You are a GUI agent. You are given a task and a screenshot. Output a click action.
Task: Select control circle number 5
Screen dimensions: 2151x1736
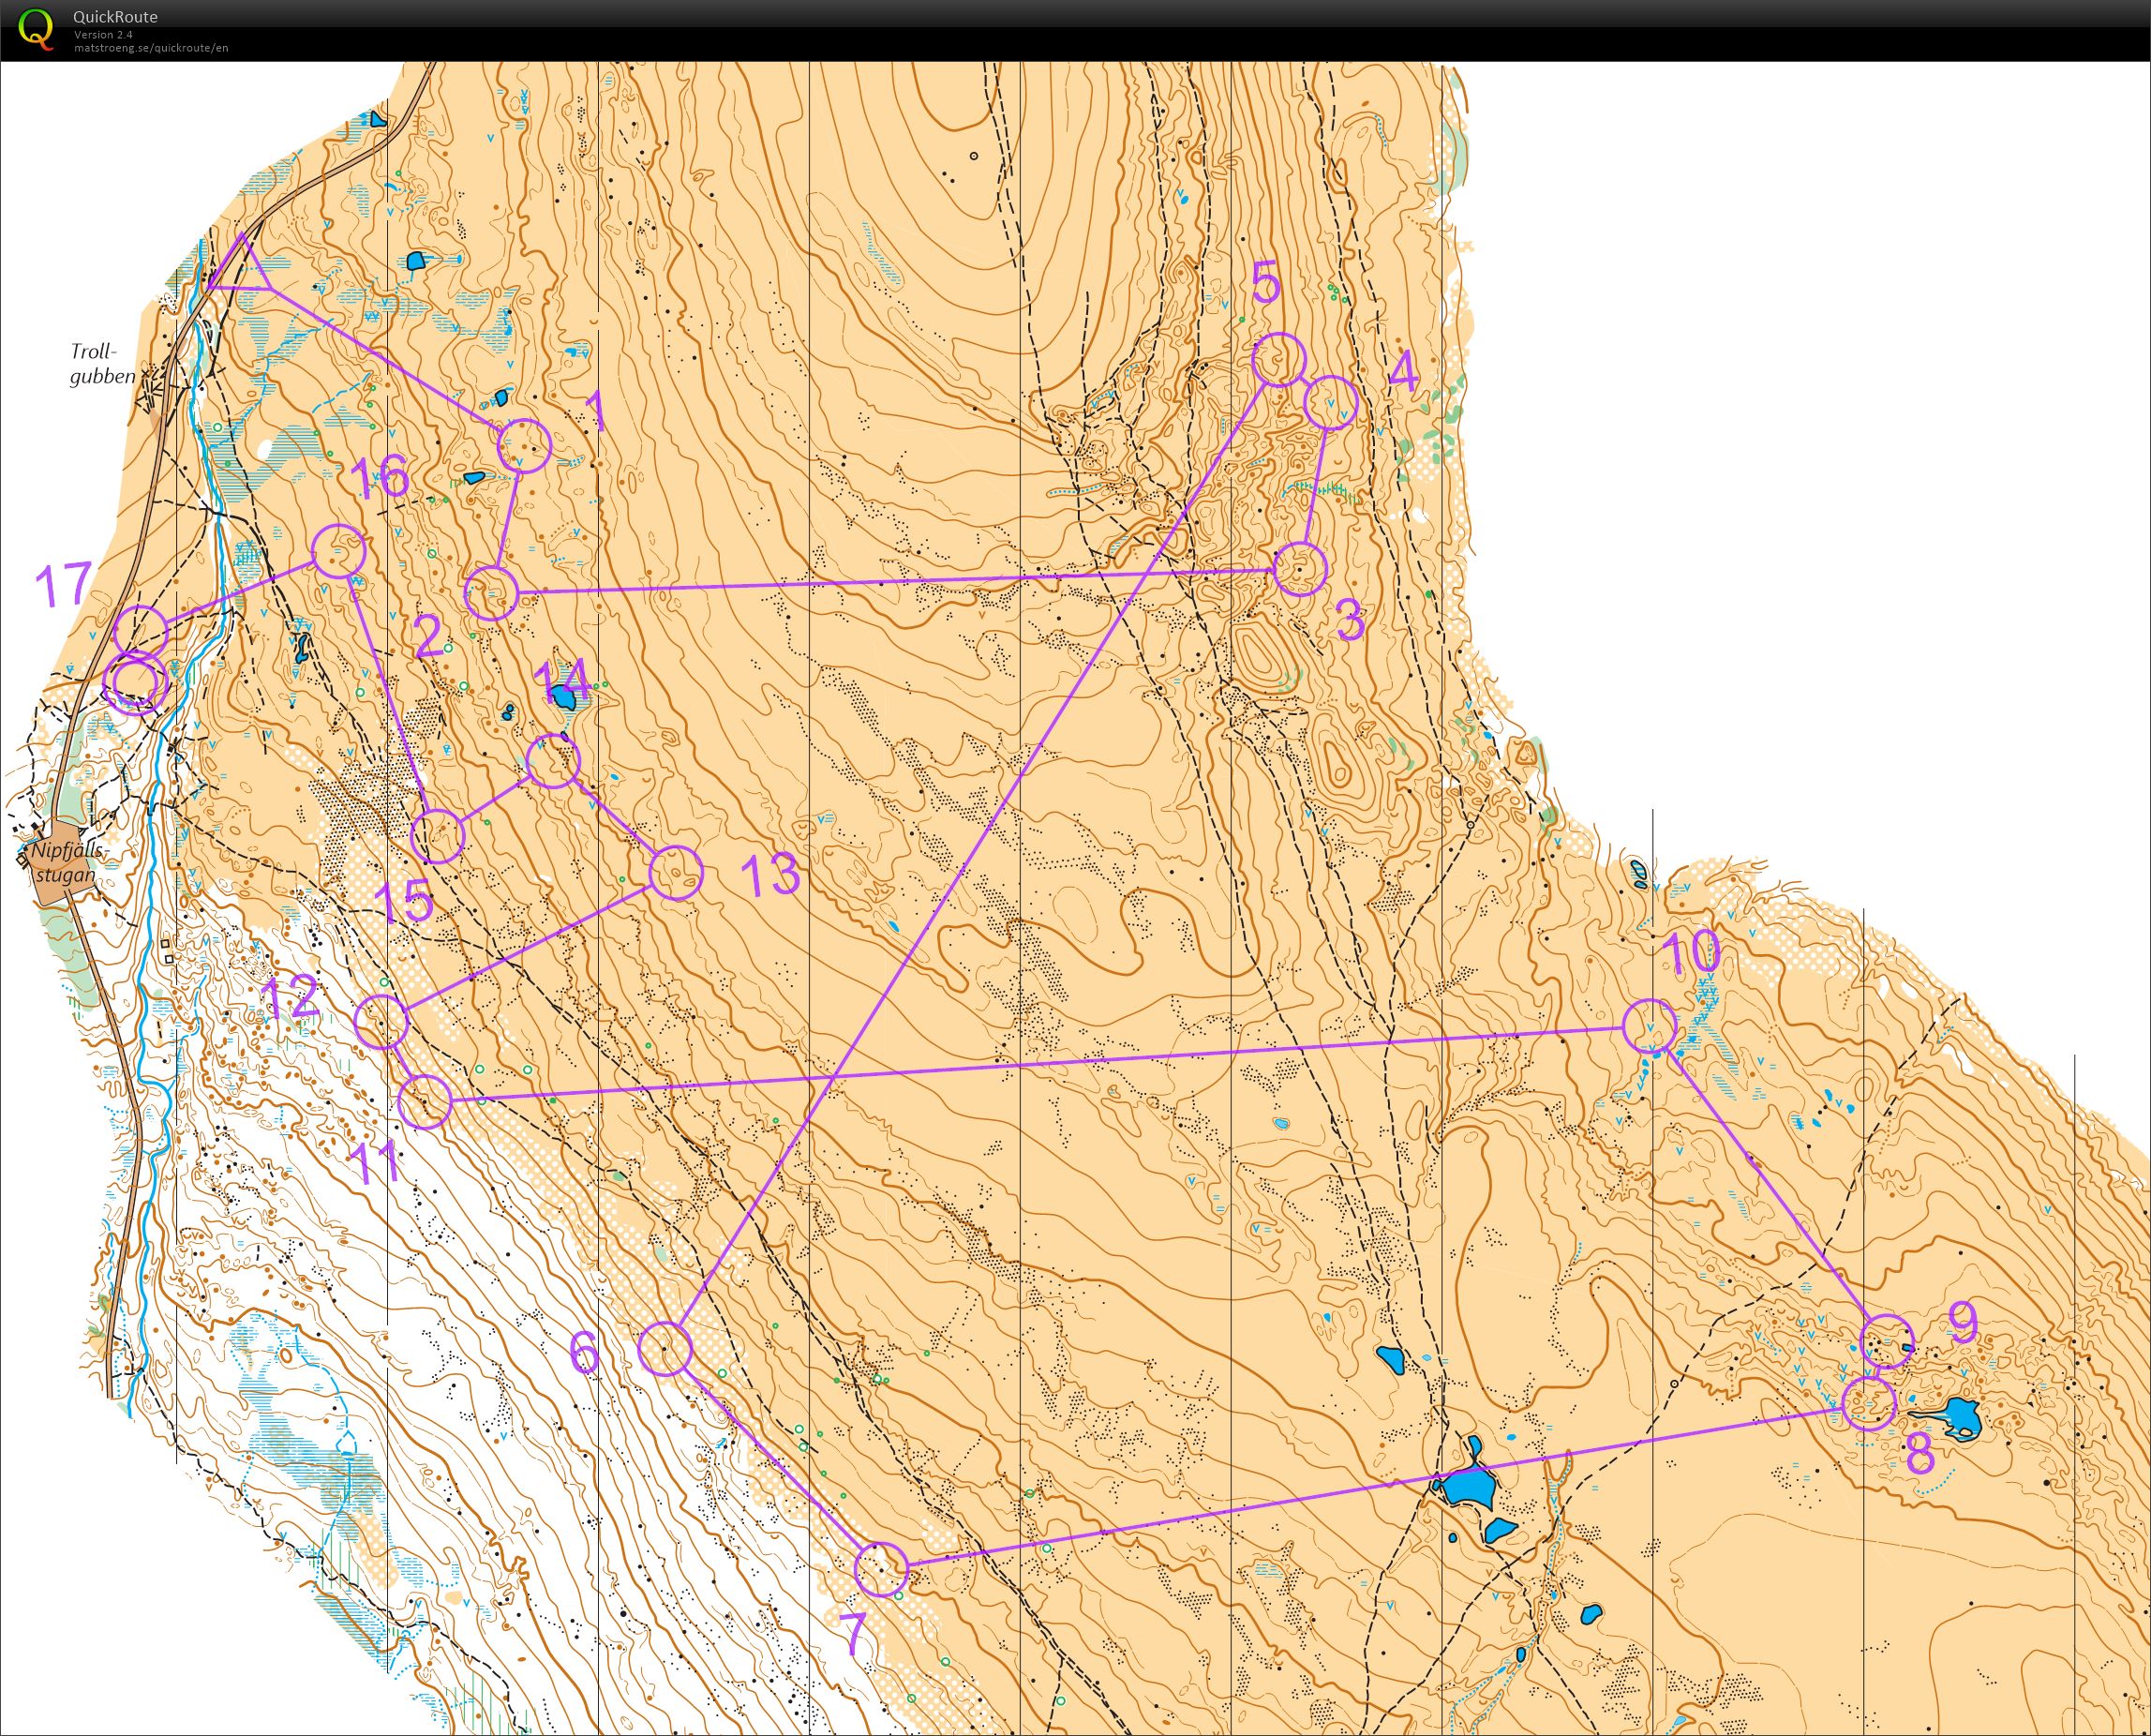tap(1278, 360)
